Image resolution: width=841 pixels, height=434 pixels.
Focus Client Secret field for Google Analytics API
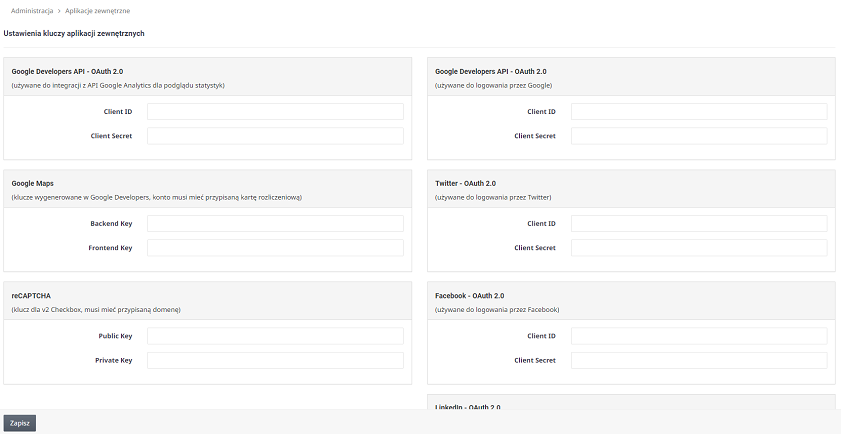[275, 136]
